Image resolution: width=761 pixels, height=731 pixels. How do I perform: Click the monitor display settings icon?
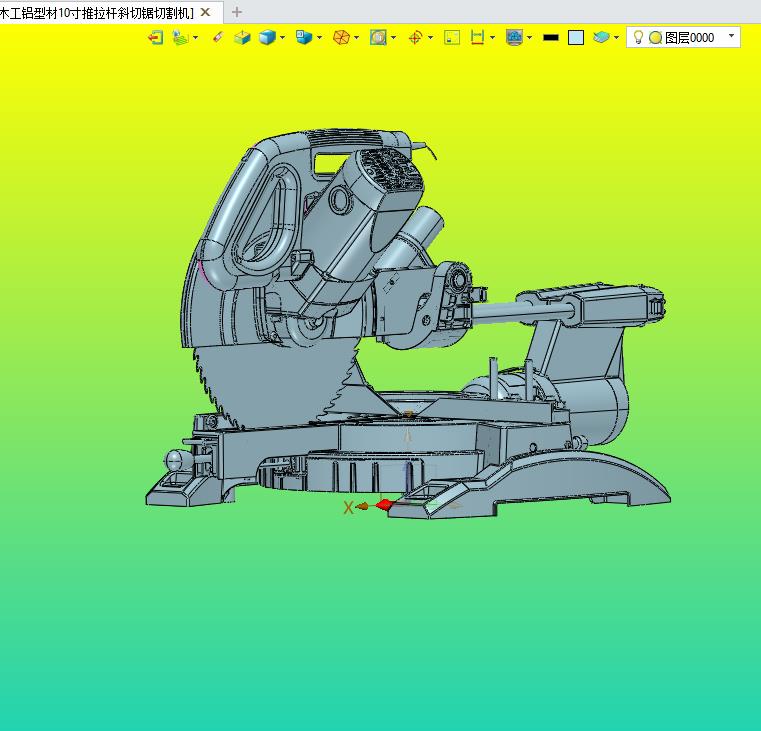coord(514,37)
